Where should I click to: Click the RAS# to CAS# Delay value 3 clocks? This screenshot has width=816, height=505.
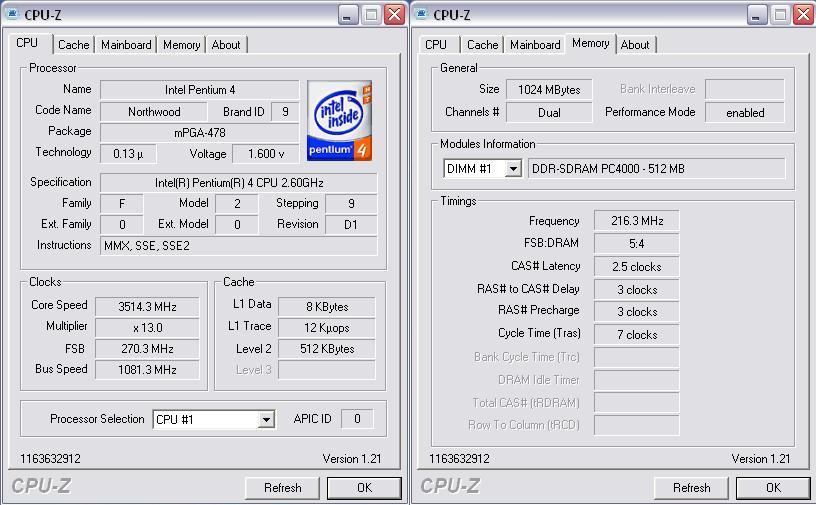(636, 289)
